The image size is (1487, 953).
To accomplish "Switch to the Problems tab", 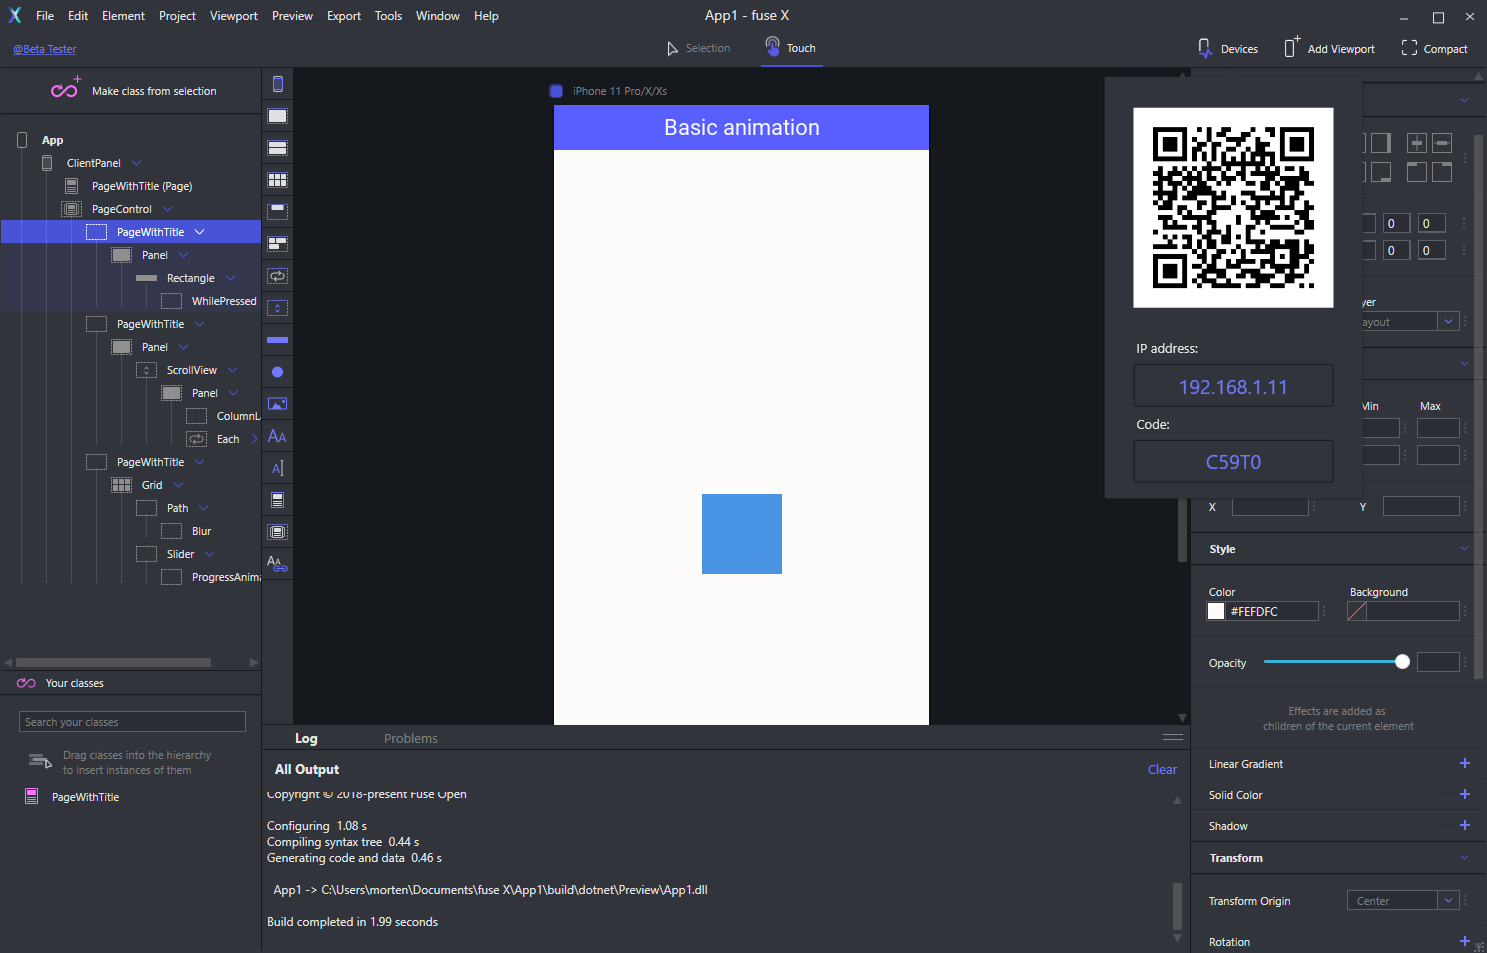I will [410, 739].
